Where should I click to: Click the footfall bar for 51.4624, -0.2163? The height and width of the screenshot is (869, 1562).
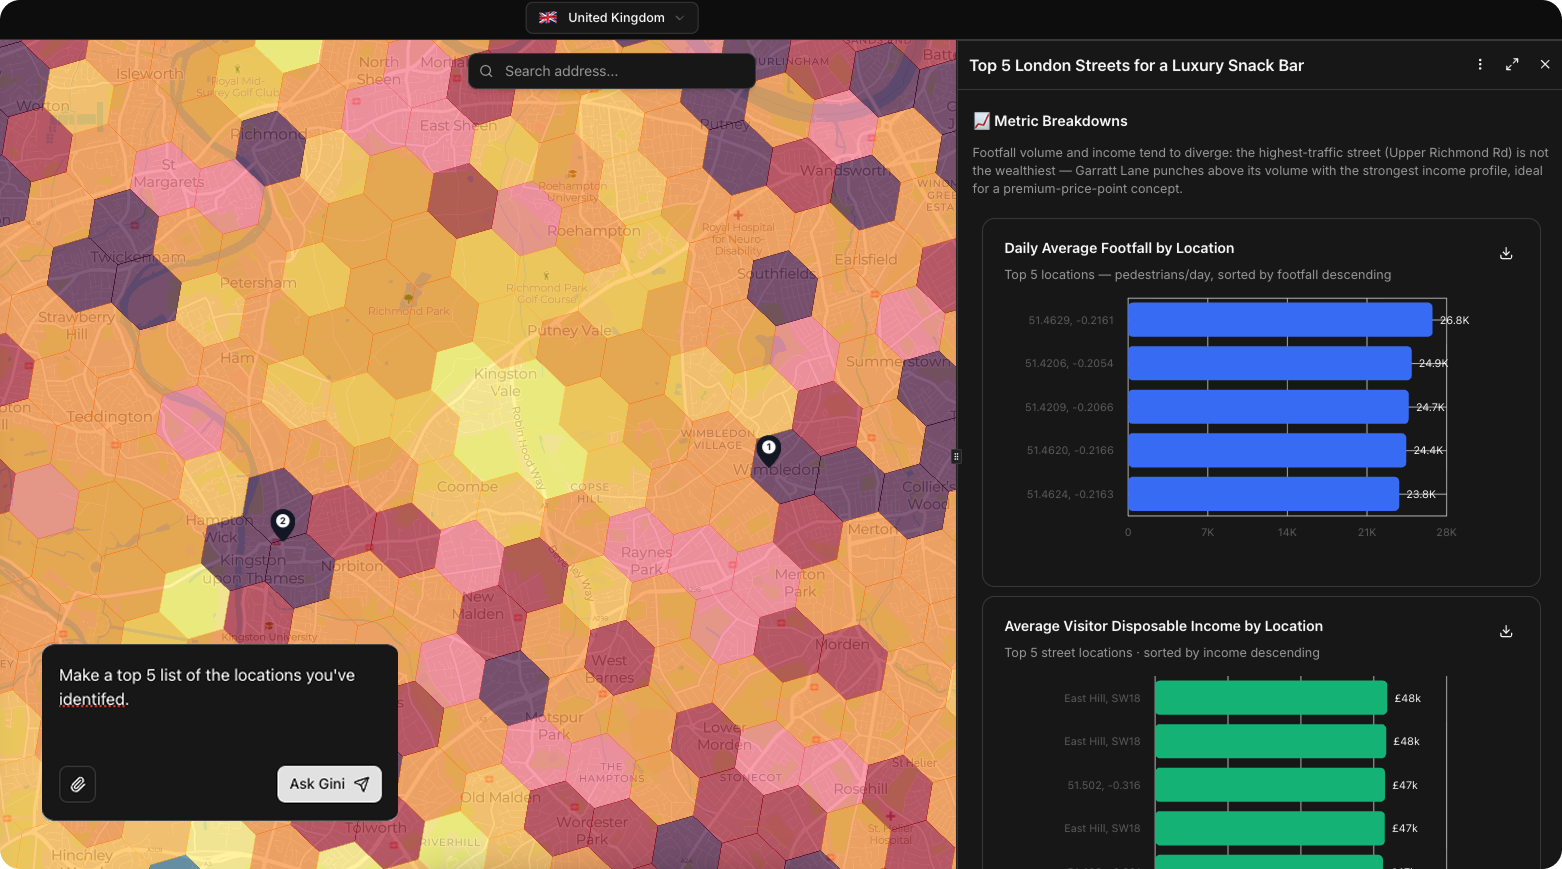pyautogui.click(x=1263, y=494)
